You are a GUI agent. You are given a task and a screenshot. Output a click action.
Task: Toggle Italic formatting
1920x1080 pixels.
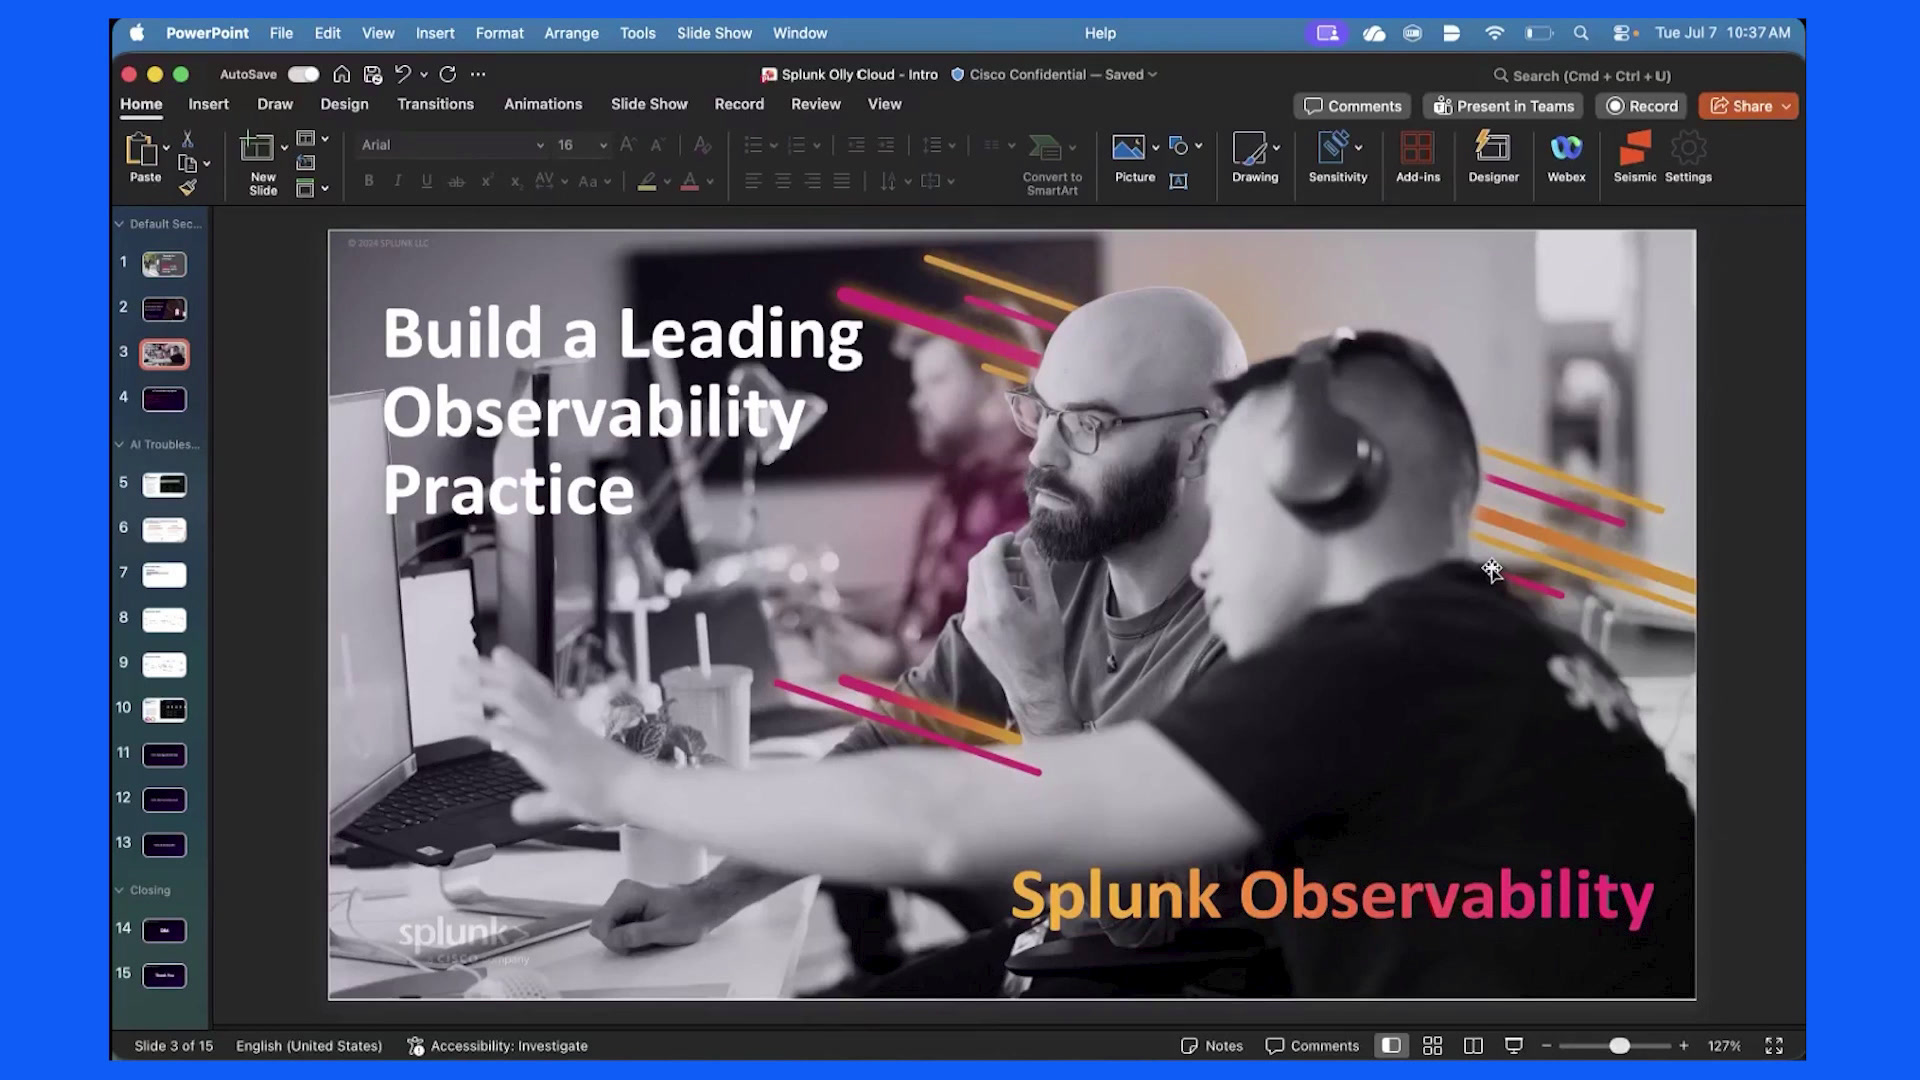398,181
